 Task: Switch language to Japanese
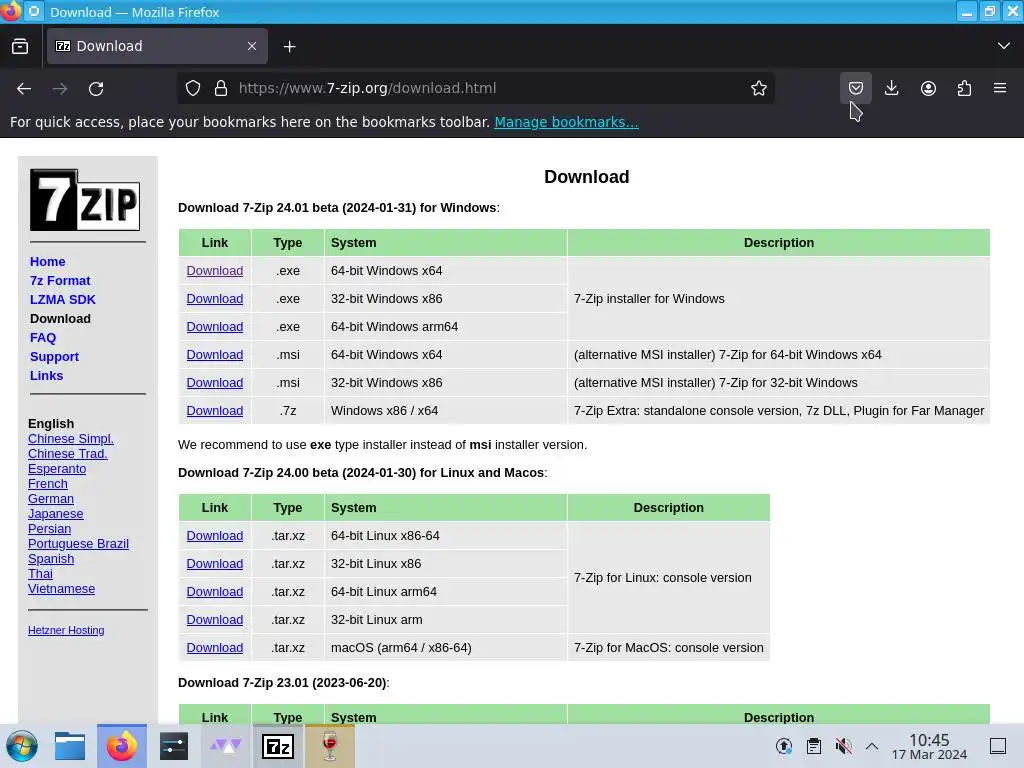pos(56,514)
